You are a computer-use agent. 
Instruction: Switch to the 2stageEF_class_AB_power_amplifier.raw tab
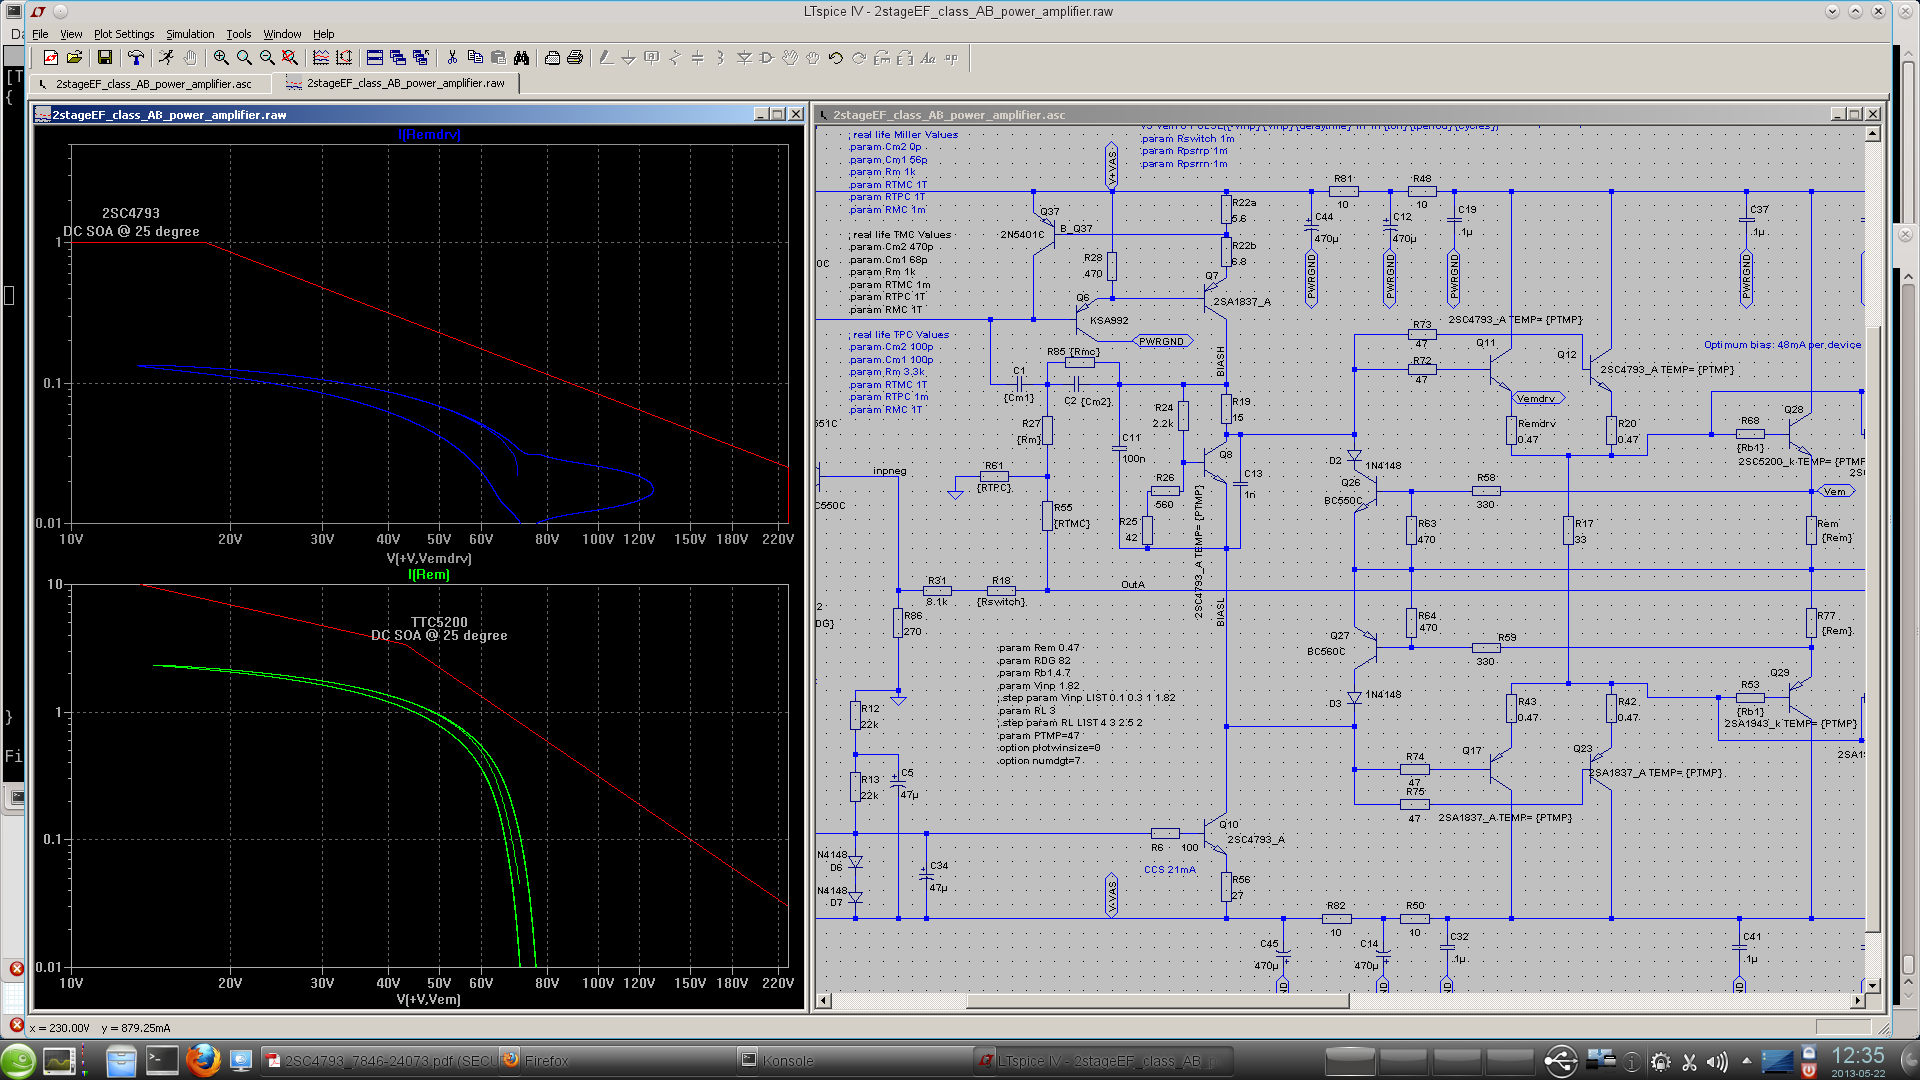point(396,83)
